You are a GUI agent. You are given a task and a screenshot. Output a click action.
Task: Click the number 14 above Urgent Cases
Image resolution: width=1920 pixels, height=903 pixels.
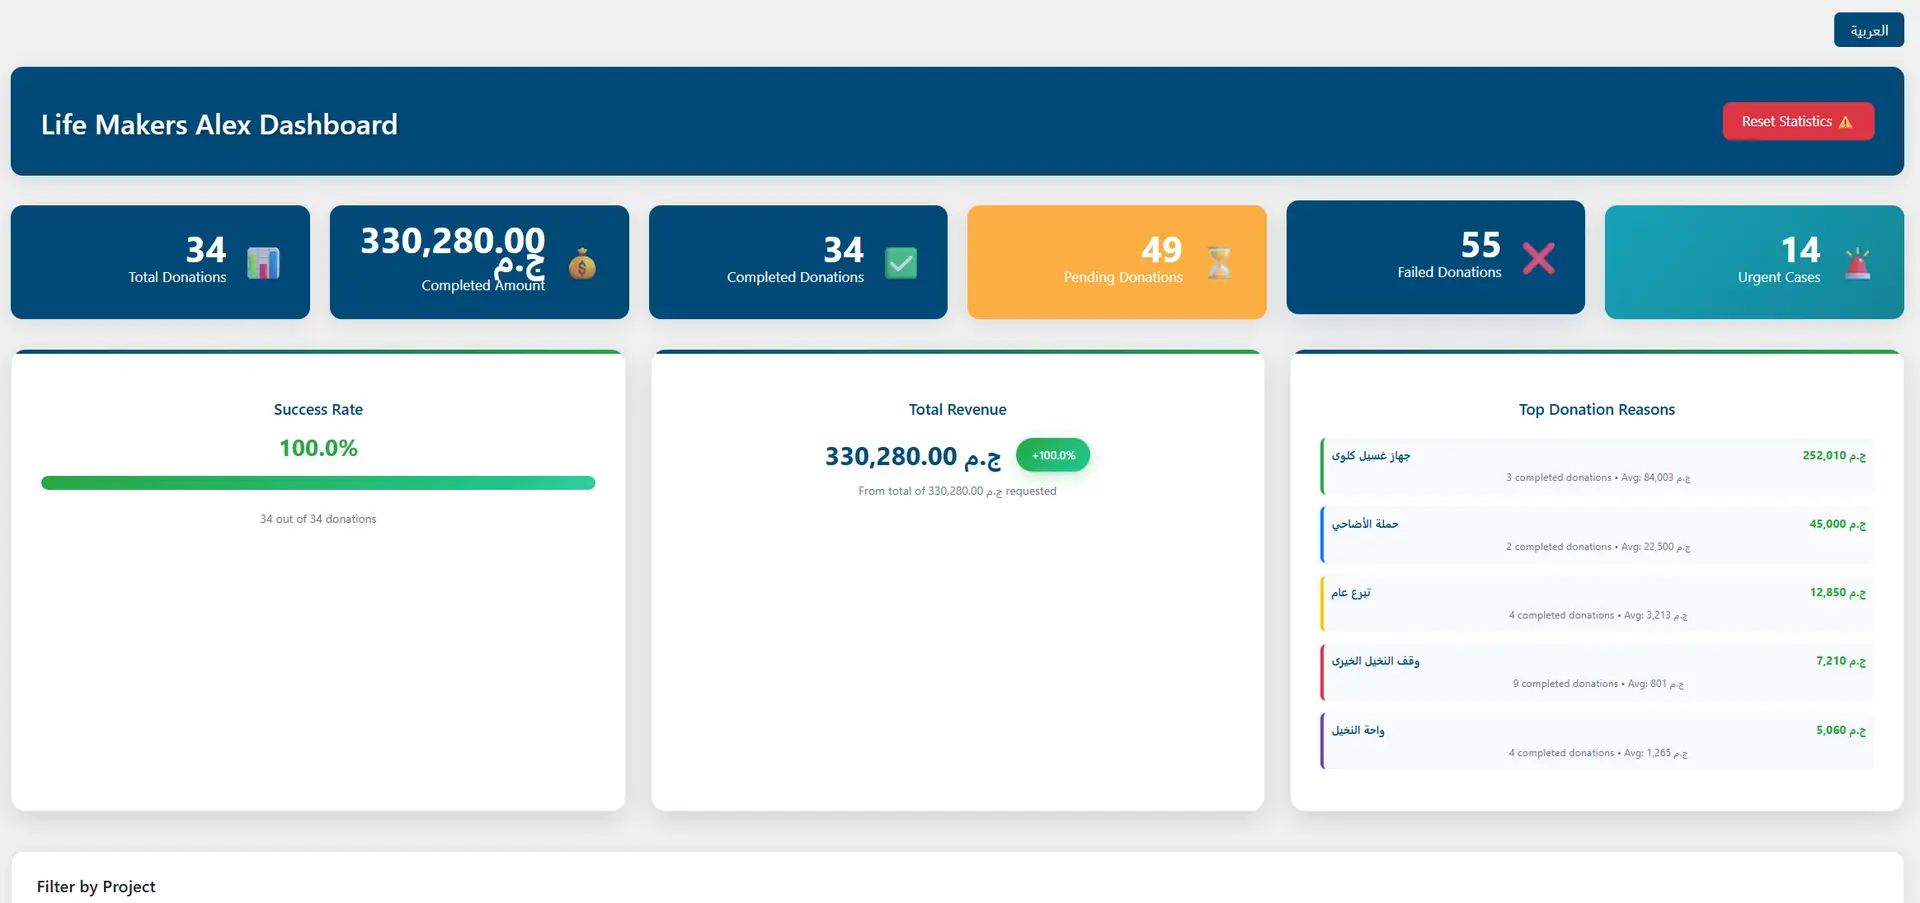[x=1801, y=249]
